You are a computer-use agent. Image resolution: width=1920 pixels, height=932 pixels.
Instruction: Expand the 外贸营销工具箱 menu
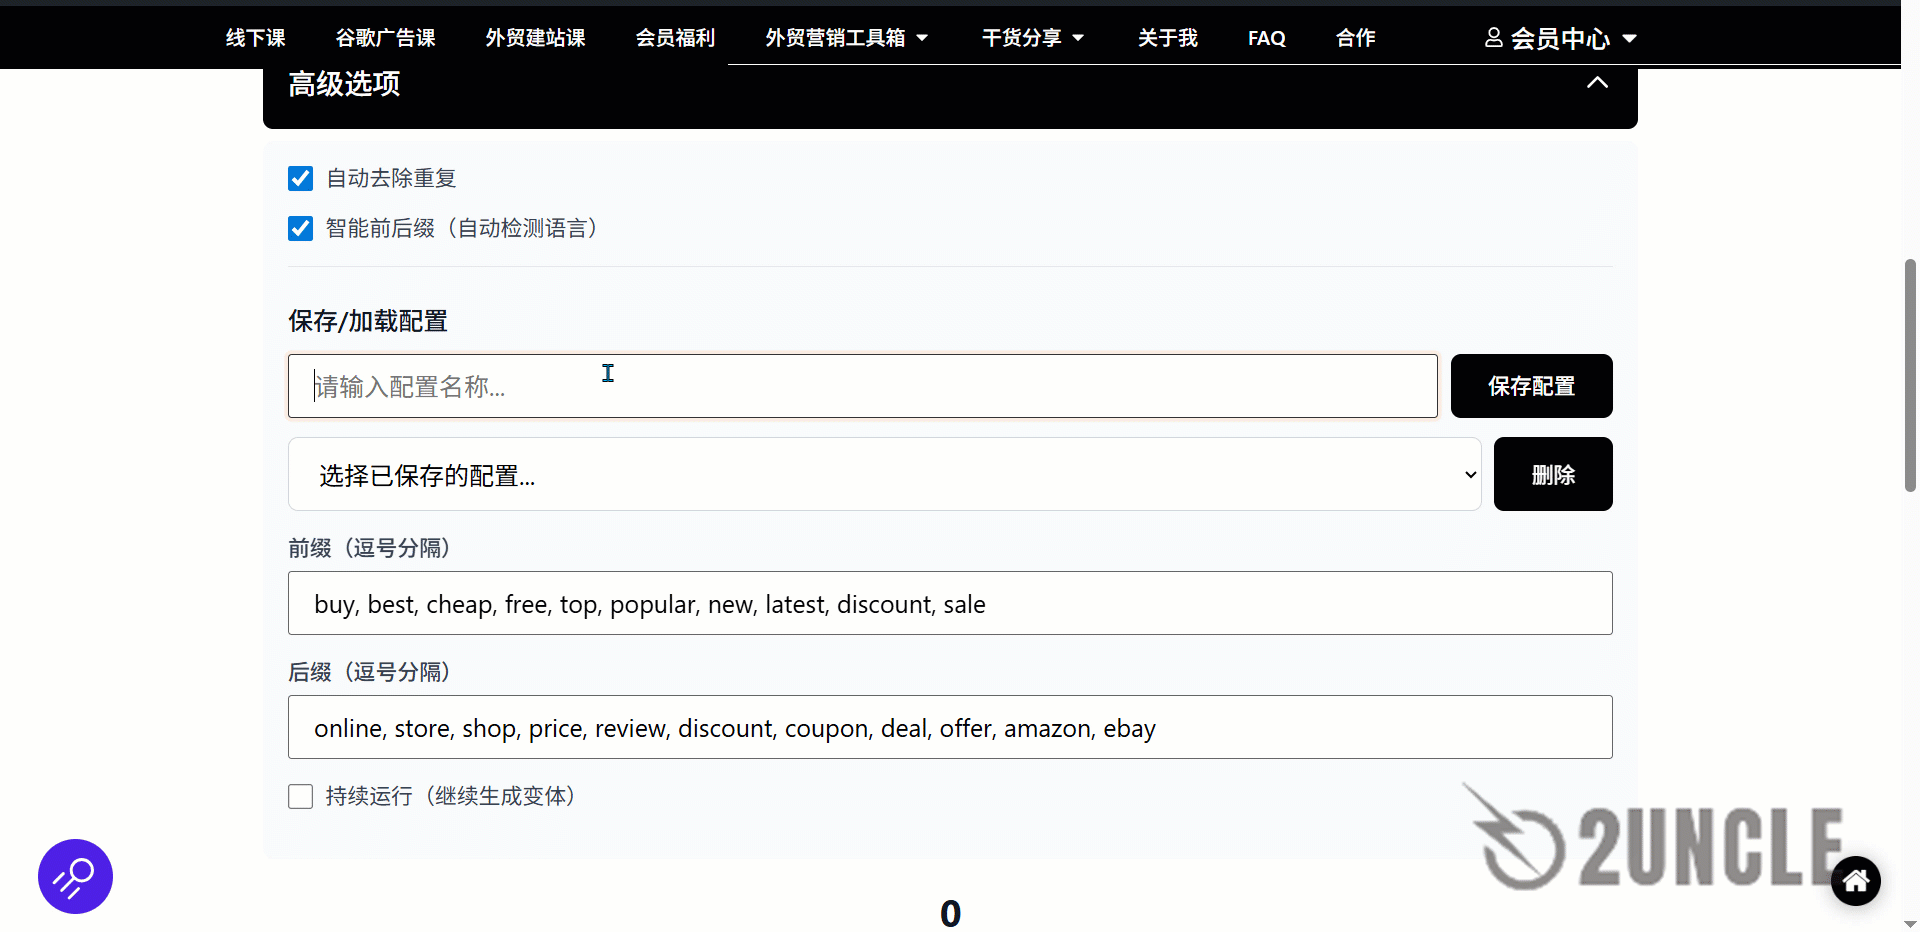tap(846, 37)
